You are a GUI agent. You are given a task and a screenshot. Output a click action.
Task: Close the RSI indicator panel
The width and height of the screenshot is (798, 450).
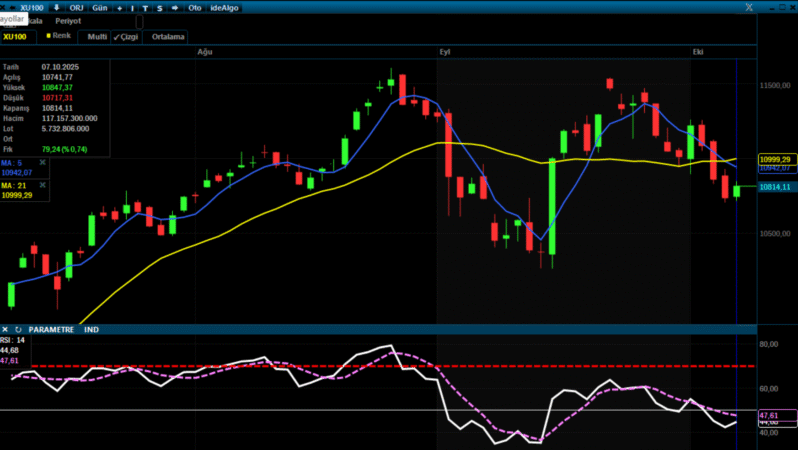pos(5,329)
